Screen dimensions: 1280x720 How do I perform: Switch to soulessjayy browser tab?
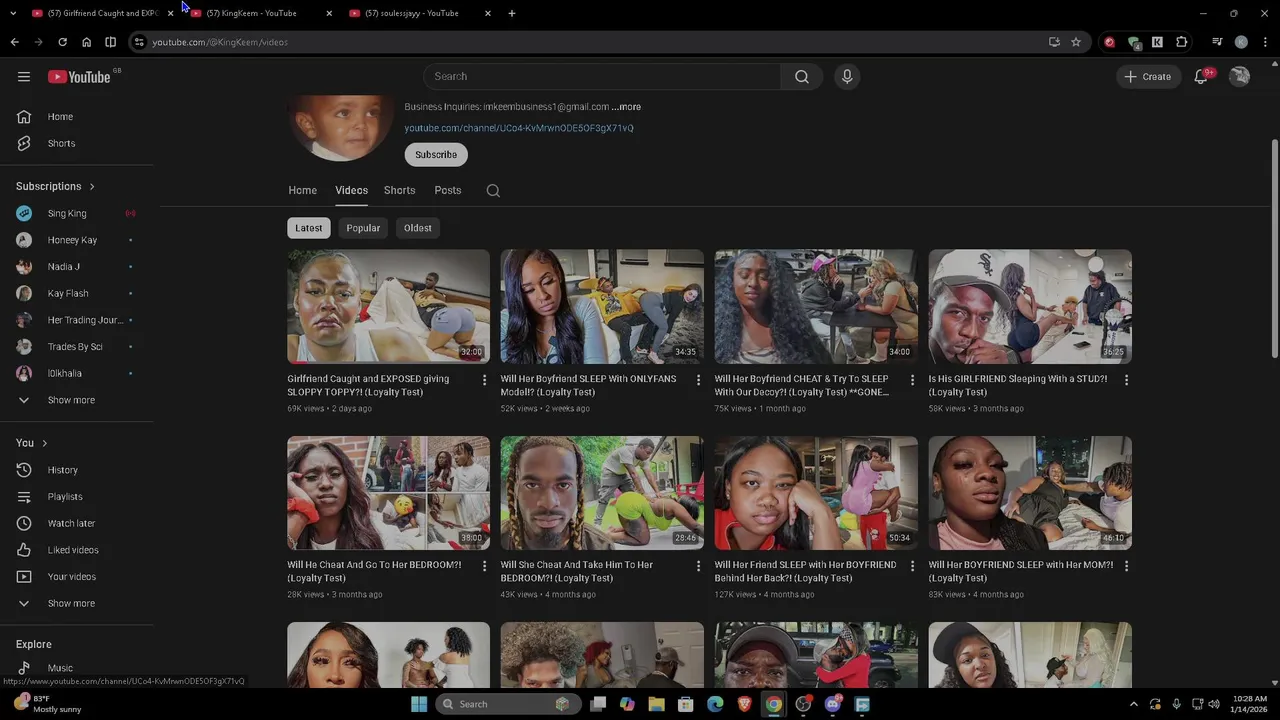pos(412,13)
